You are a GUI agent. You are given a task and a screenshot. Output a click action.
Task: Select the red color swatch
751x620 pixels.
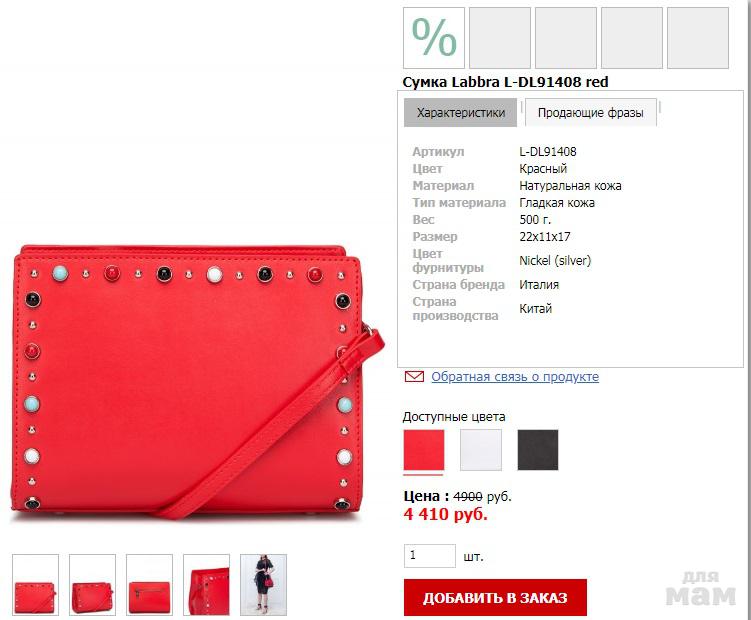[x=424, y=450]
